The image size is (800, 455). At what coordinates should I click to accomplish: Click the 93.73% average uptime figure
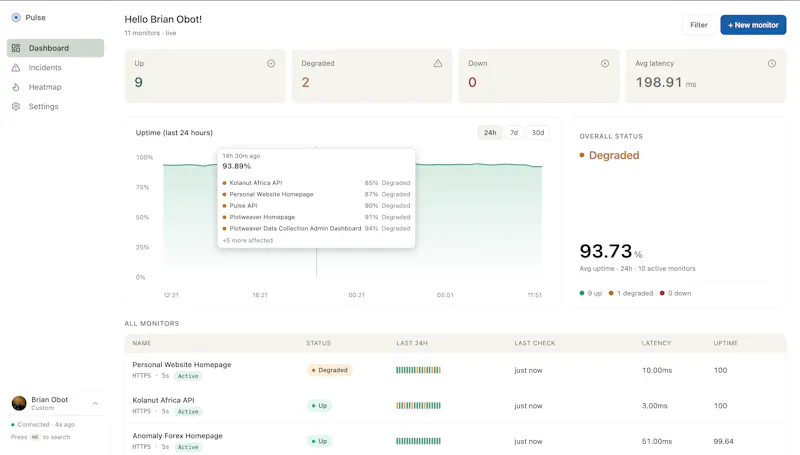click(611, 251)
